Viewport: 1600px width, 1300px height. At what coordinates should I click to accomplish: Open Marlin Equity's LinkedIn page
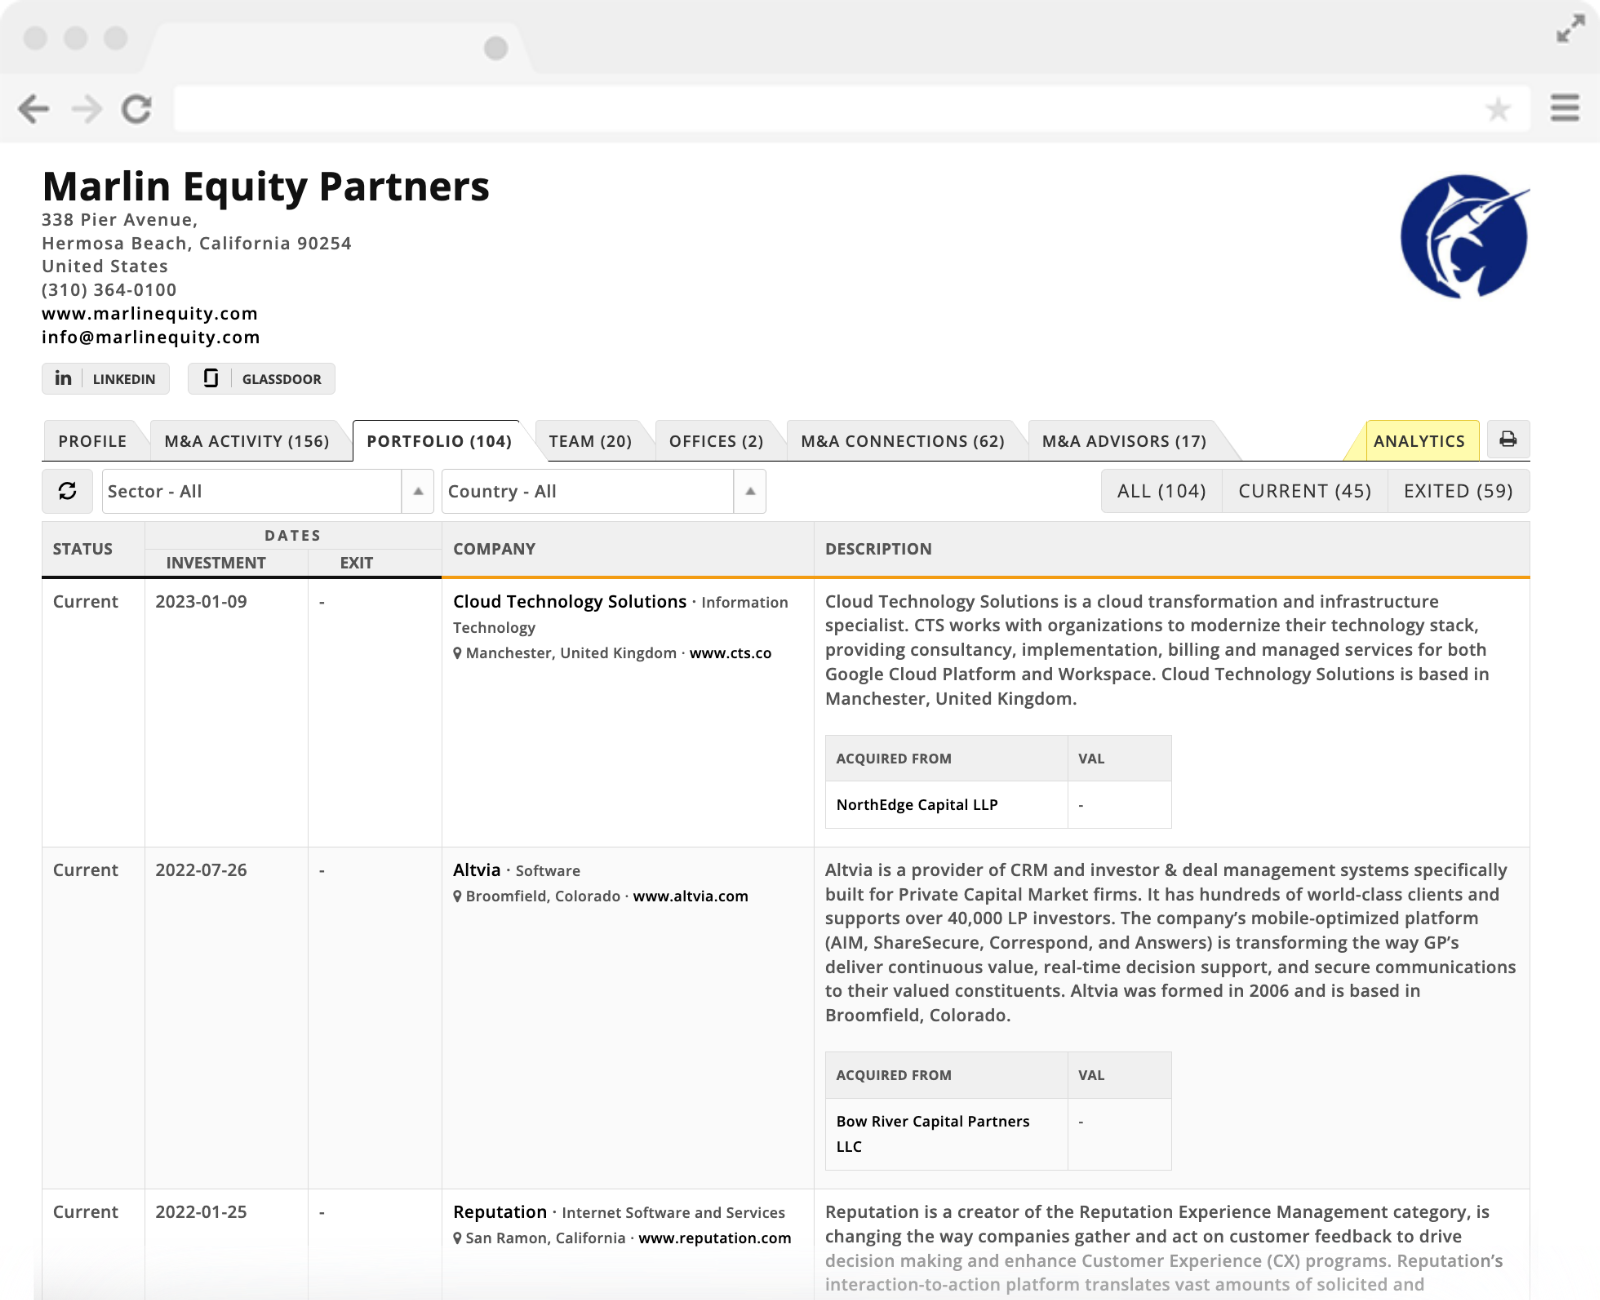pyautogui.click(x=105, y=378)
